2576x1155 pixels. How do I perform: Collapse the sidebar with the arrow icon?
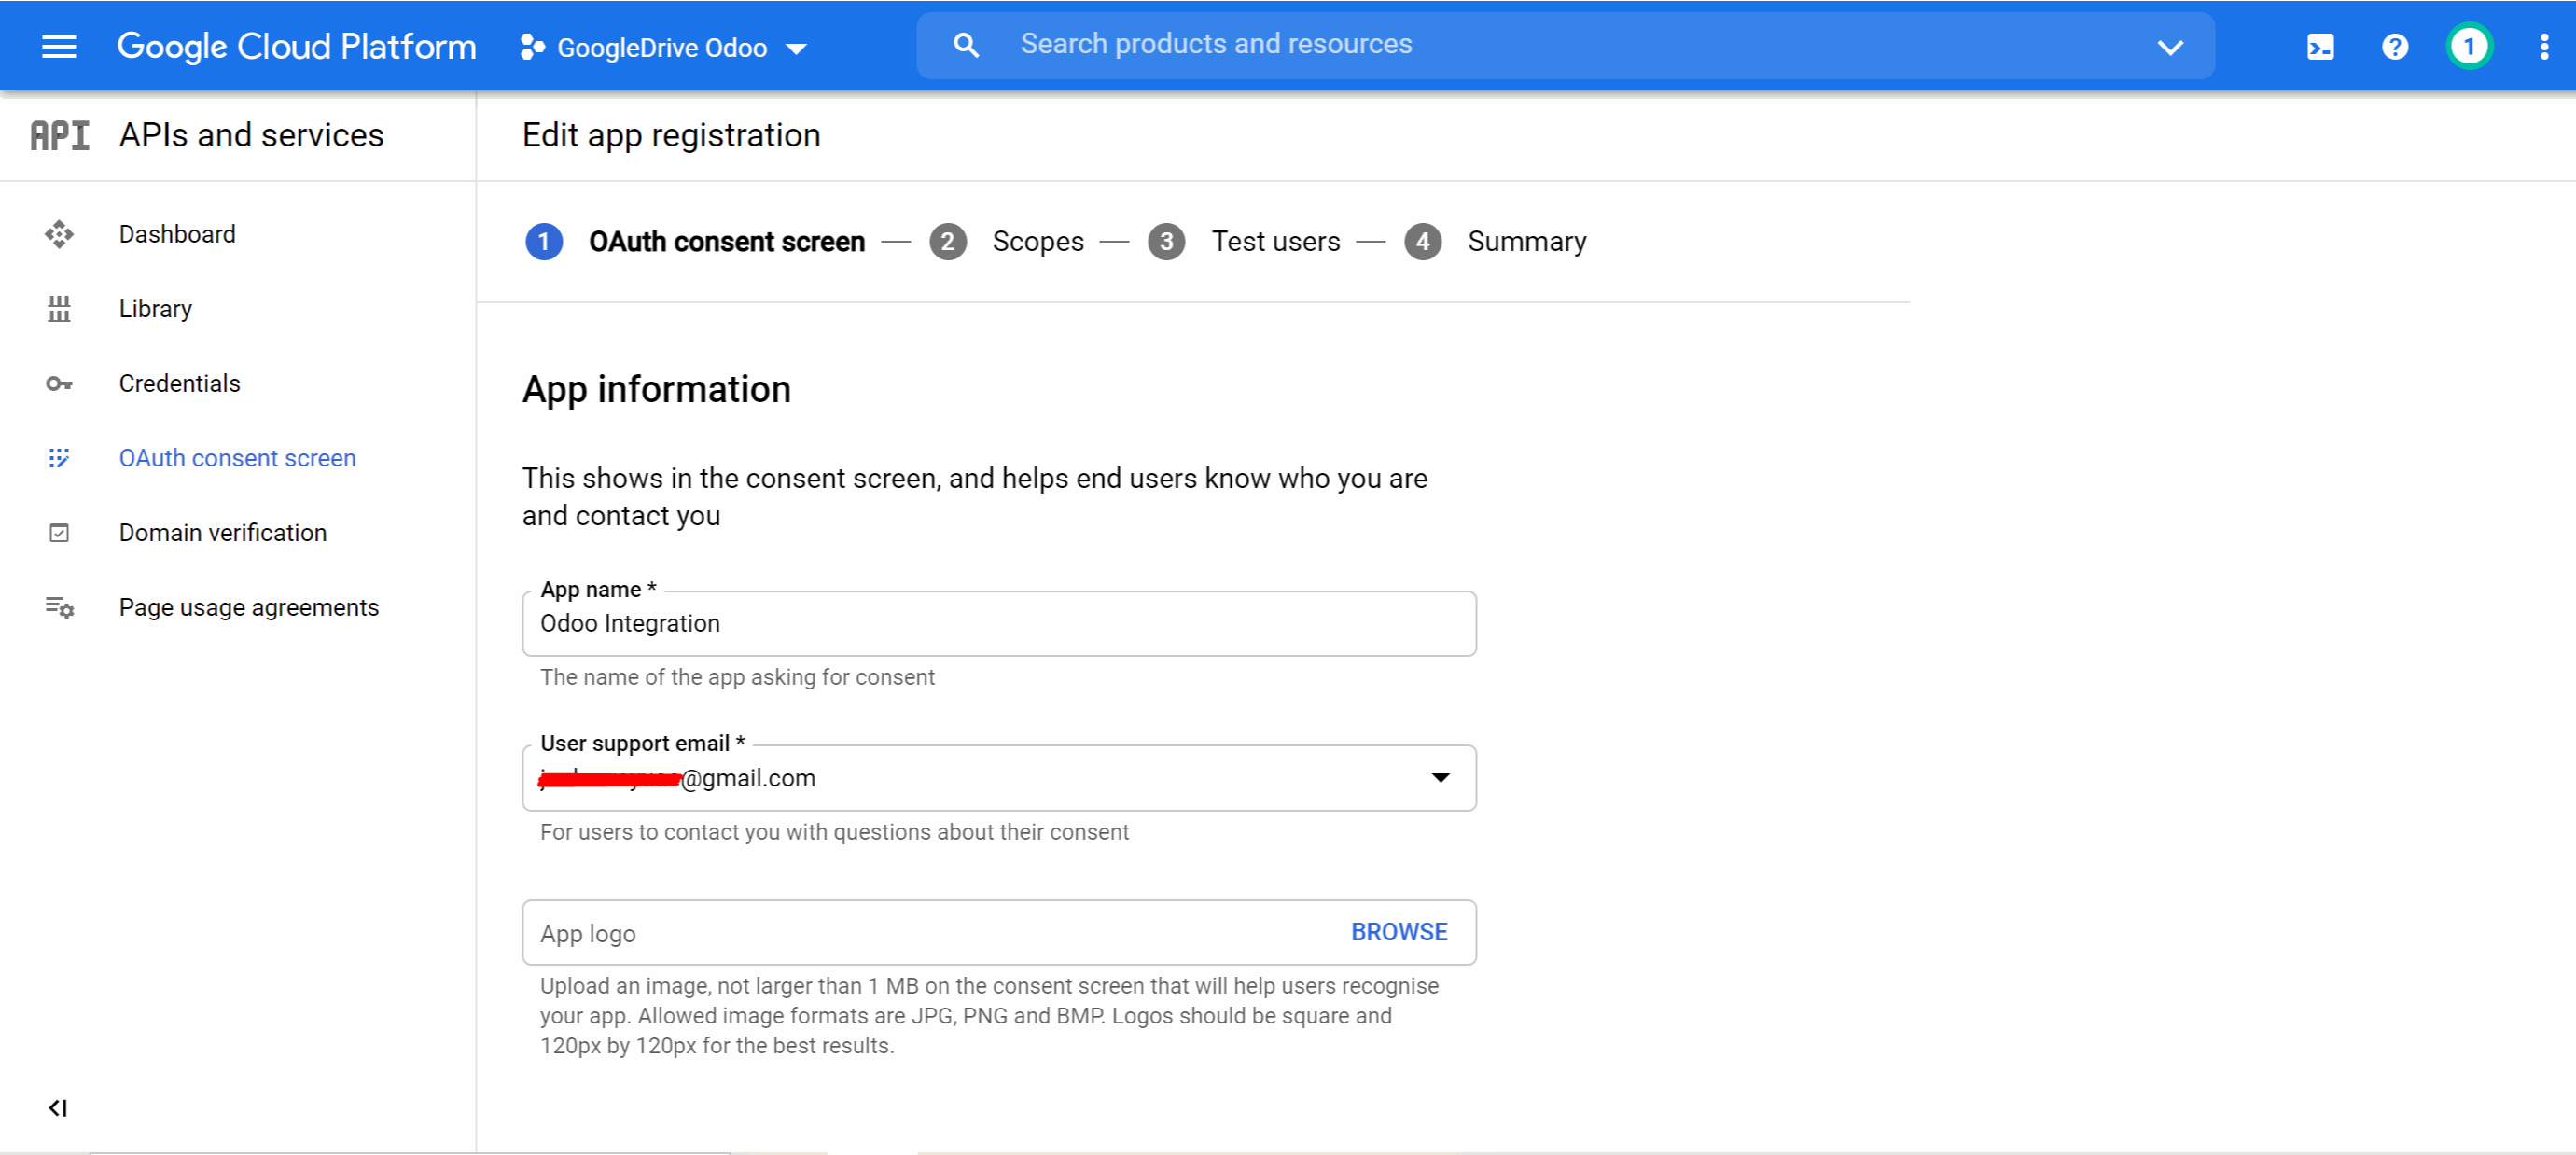[58, 1108]
